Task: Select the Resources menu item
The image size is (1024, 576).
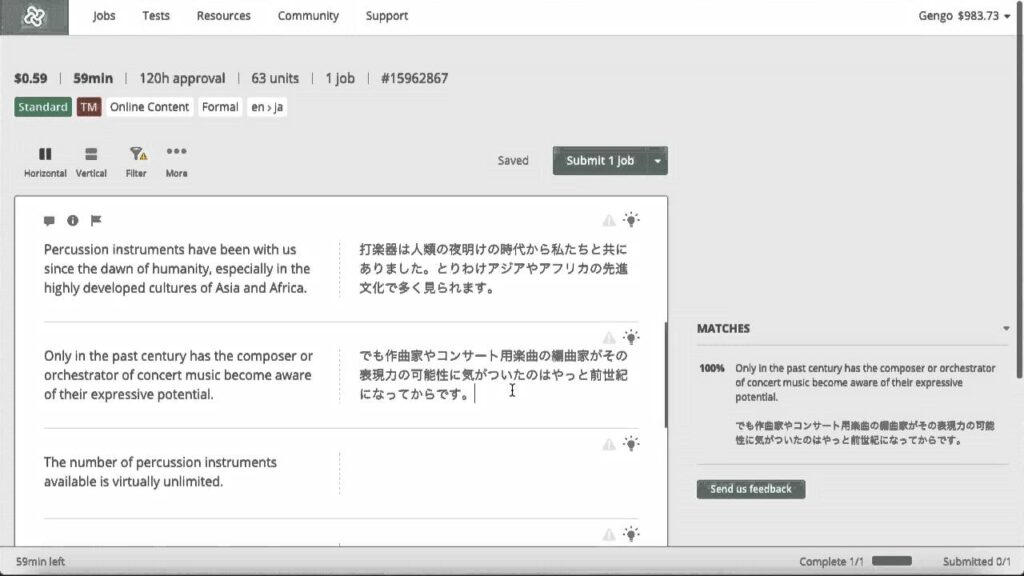Action: click(223, 16)
